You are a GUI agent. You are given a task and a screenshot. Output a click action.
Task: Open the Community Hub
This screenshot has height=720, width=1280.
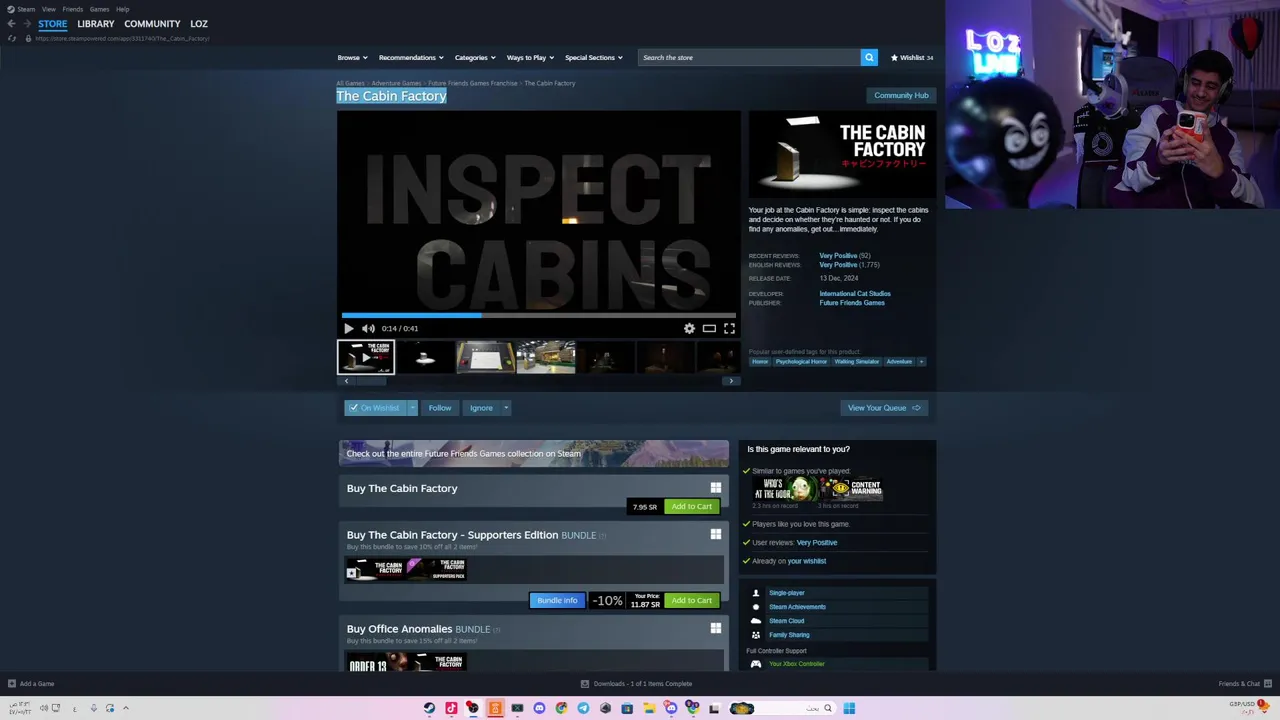coord(901,95)
